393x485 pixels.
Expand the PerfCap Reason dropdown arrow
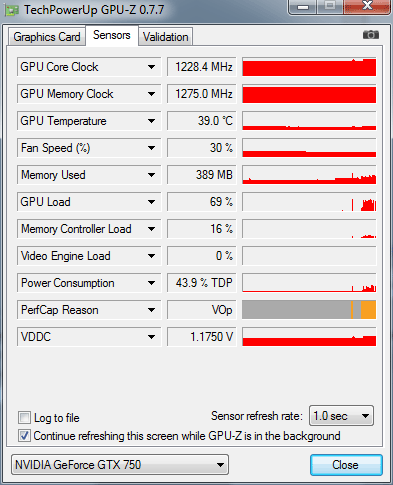pos(151,310)
